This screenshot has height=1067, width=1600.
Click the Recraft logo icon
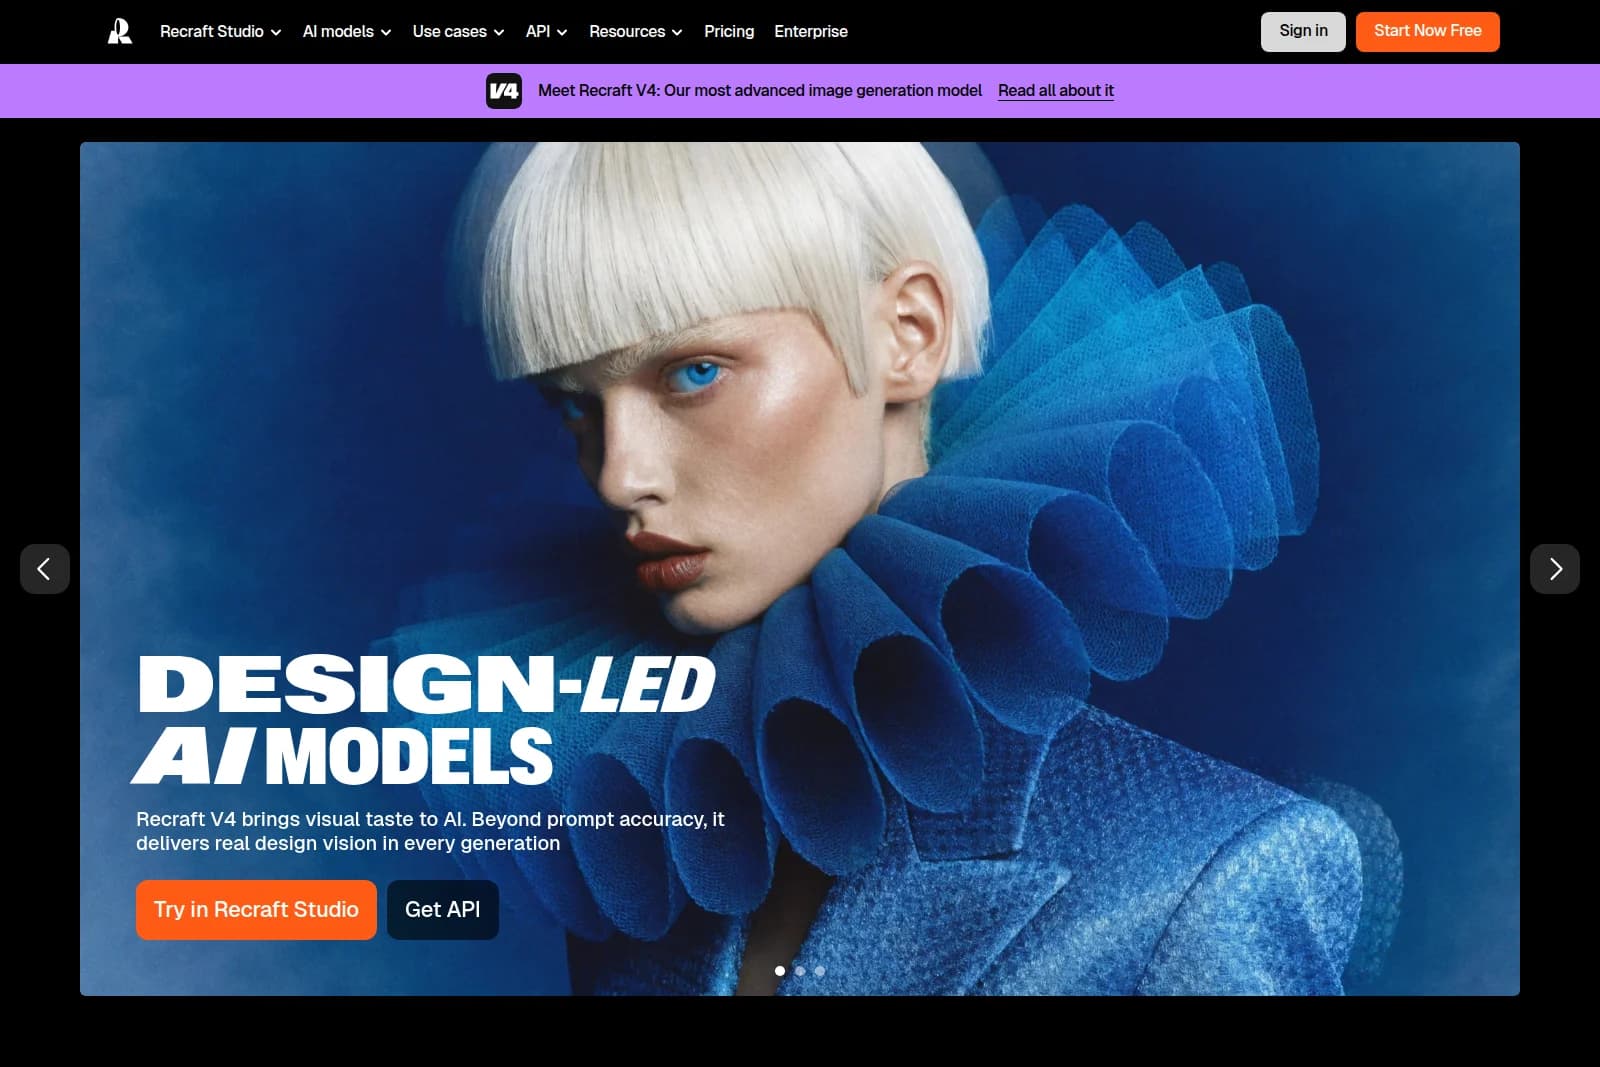tap(118, 31)
